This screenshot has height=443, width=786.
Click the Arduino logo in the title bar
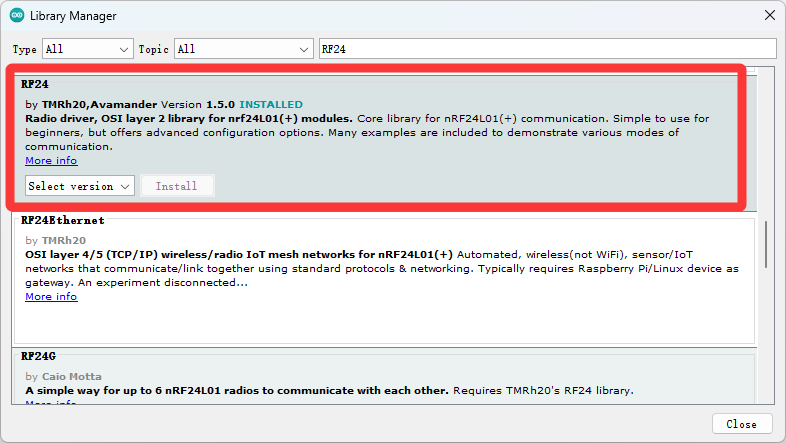[17, 16]
